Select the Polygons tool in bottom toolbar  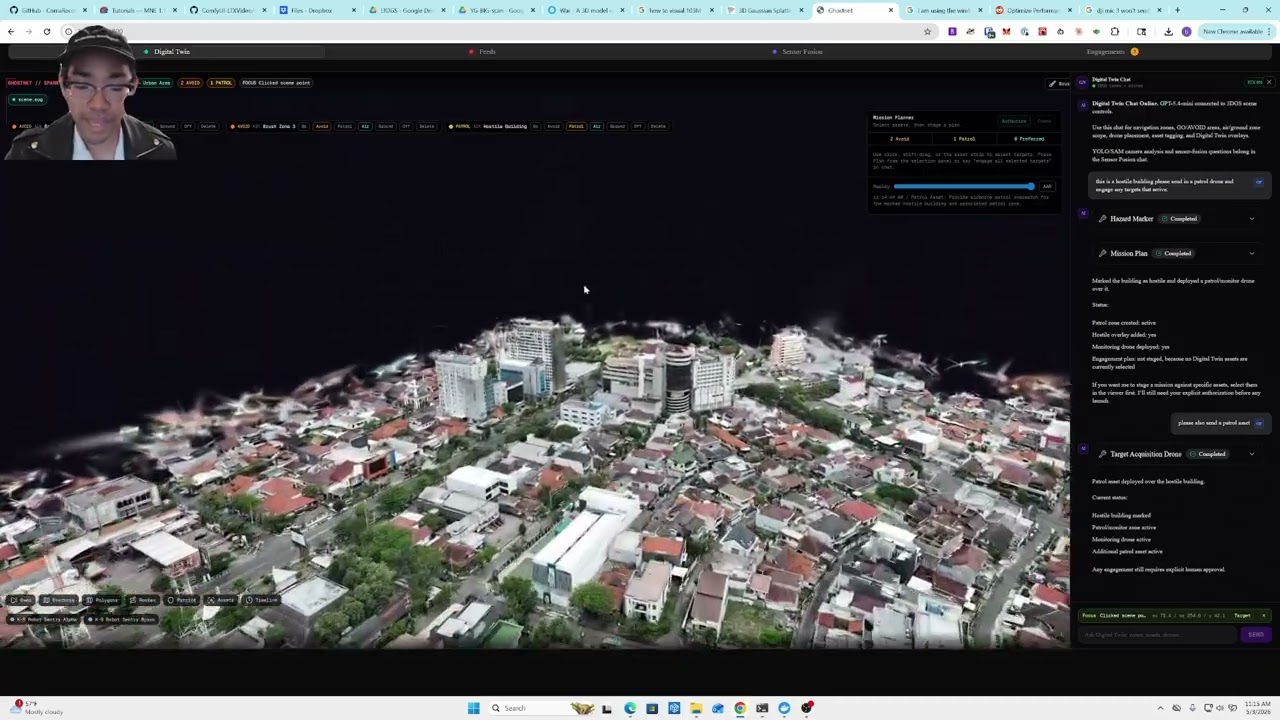(102, 600)
